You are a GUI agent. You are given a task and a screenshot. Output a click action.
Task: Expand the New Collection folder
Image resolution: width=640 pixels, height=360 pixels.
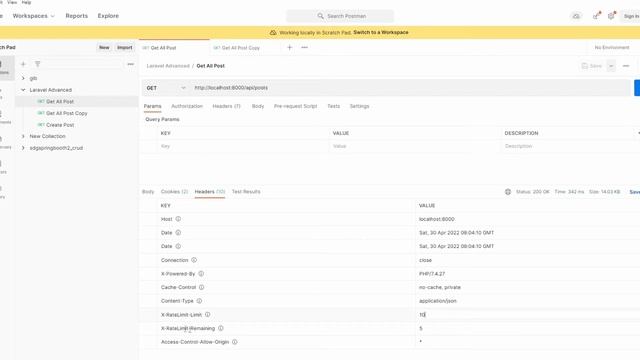(x=23, y=136)
